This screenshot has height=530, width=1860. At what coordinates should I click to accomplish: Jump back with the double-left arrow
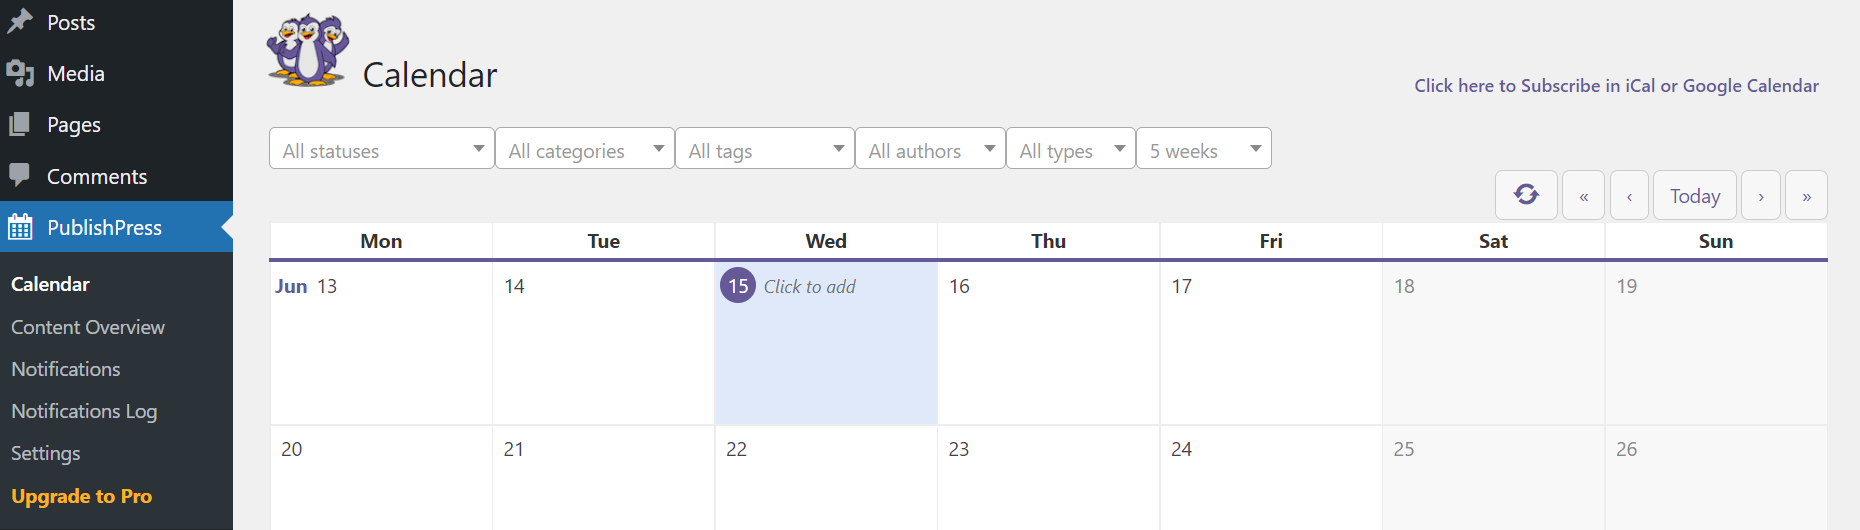(x=1584, y=196)
